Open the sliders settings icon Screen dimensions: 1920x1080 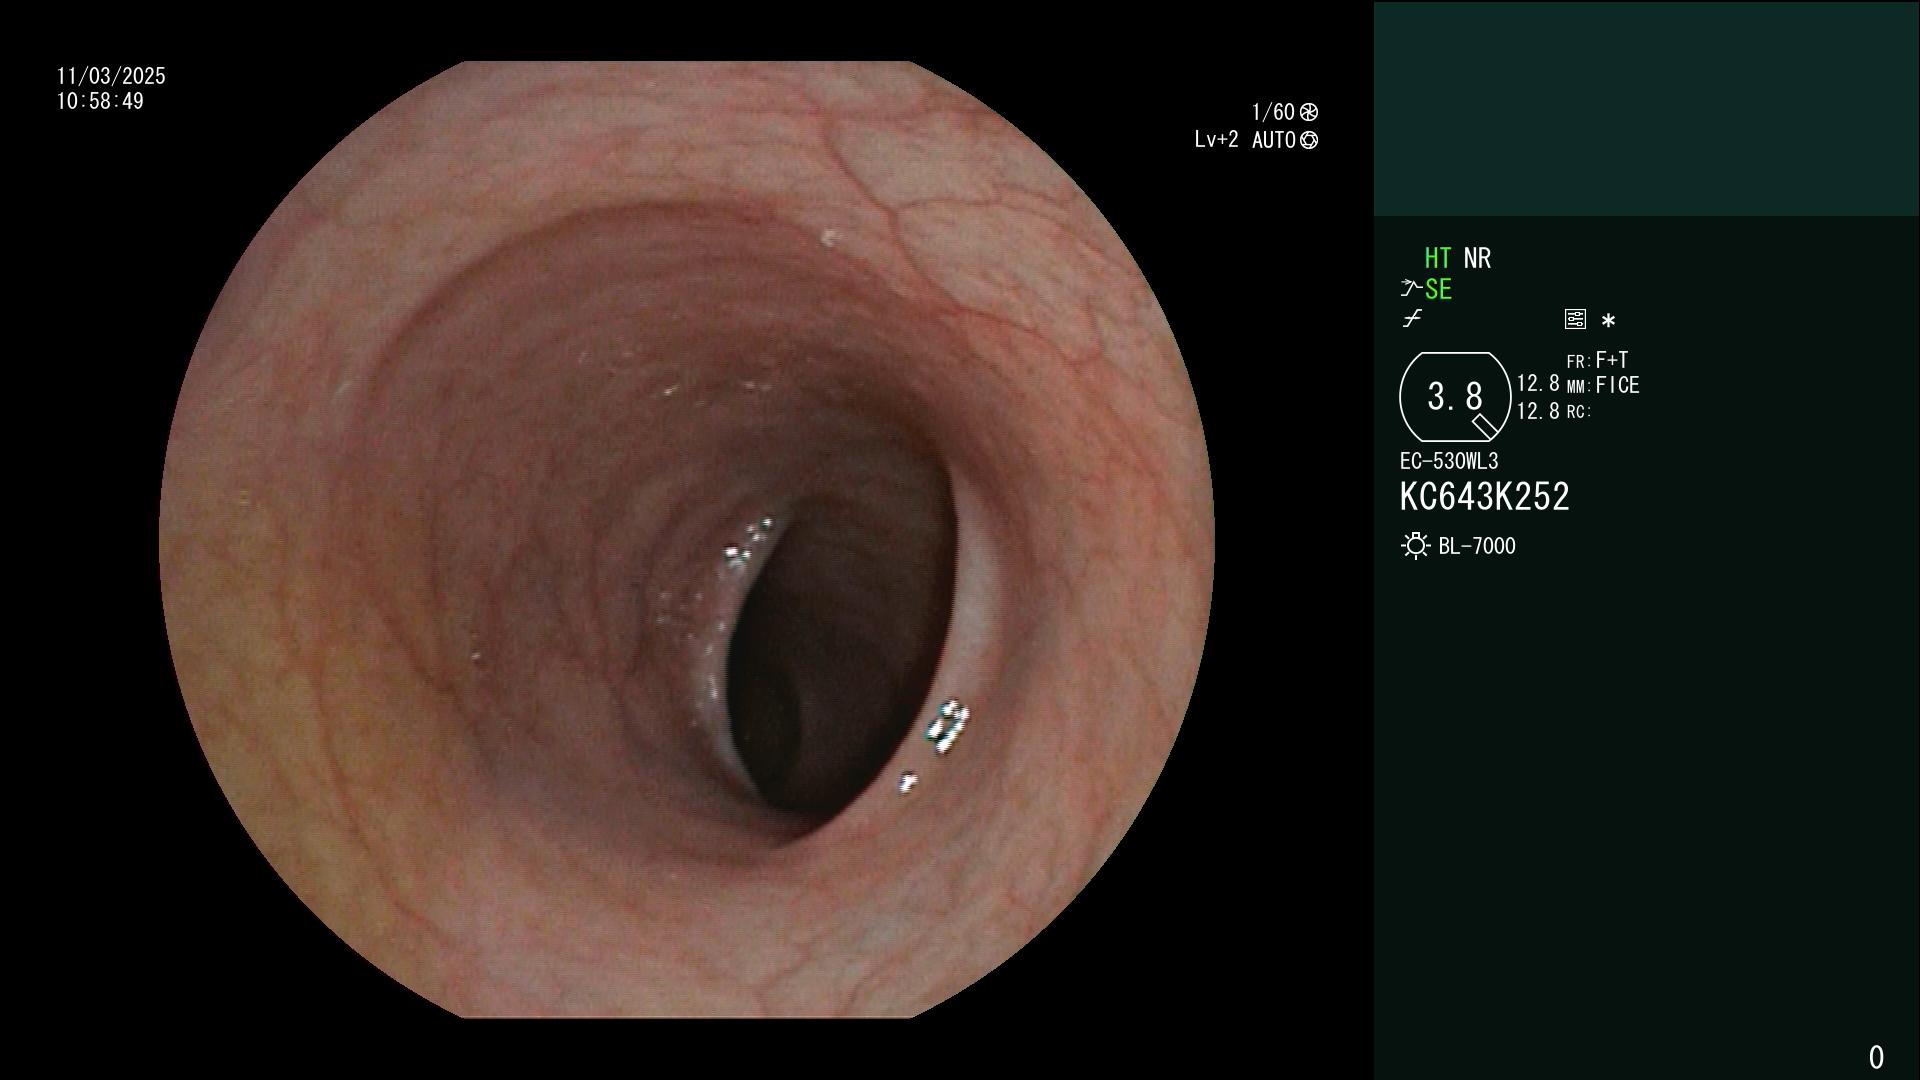pyautogui.click(x=1575, y=320)
